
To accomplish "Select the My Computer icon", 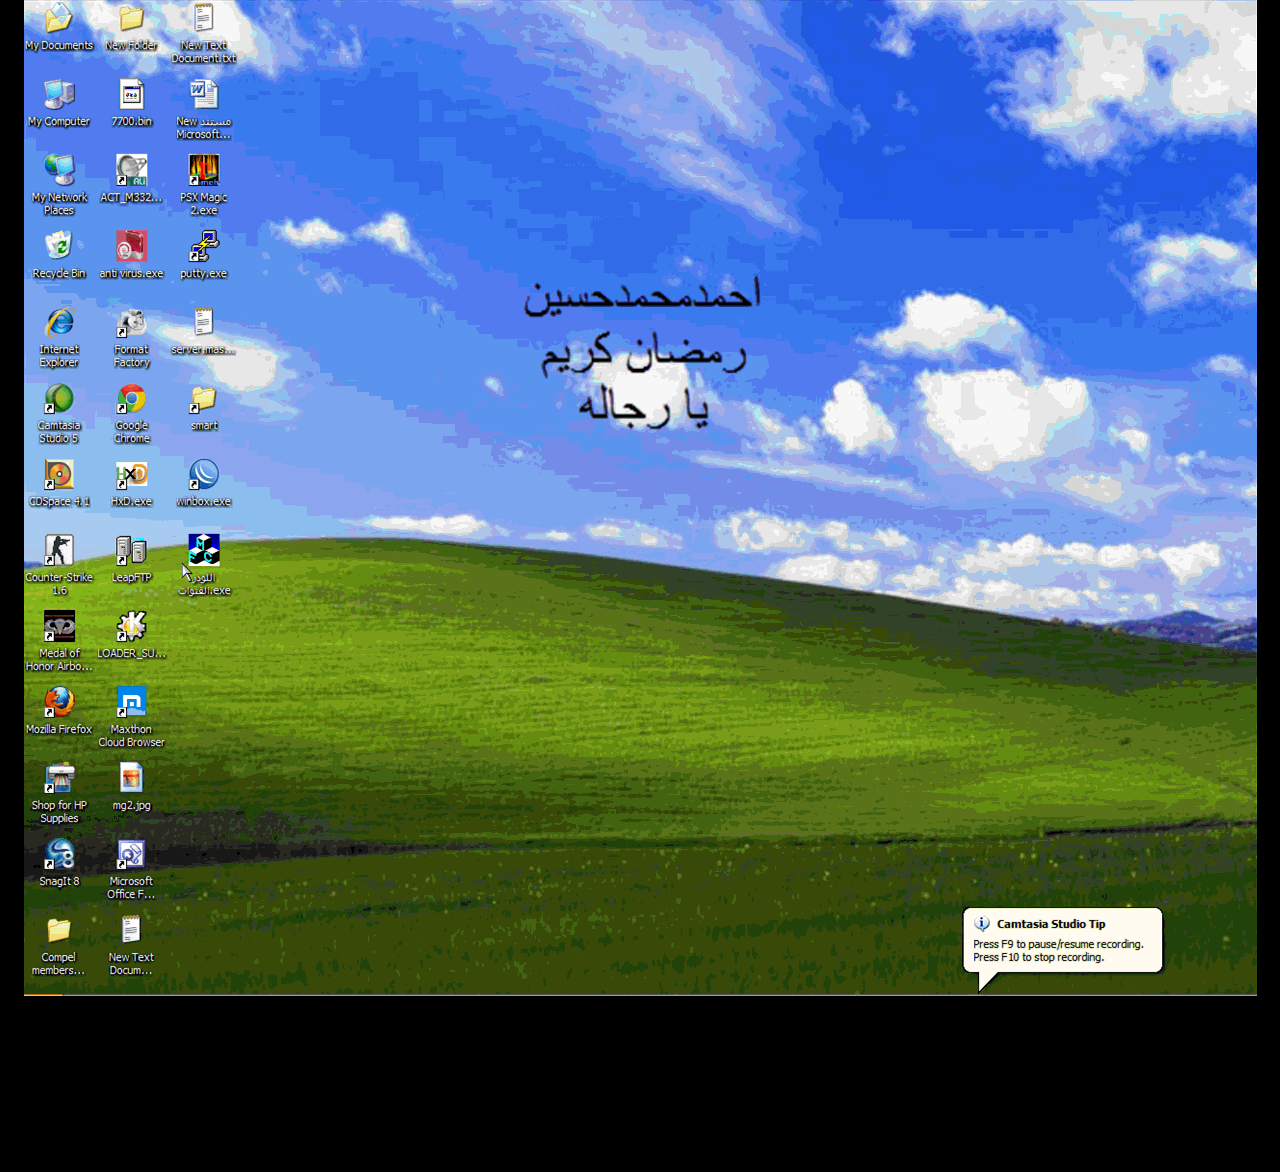I will pos(59,95).
